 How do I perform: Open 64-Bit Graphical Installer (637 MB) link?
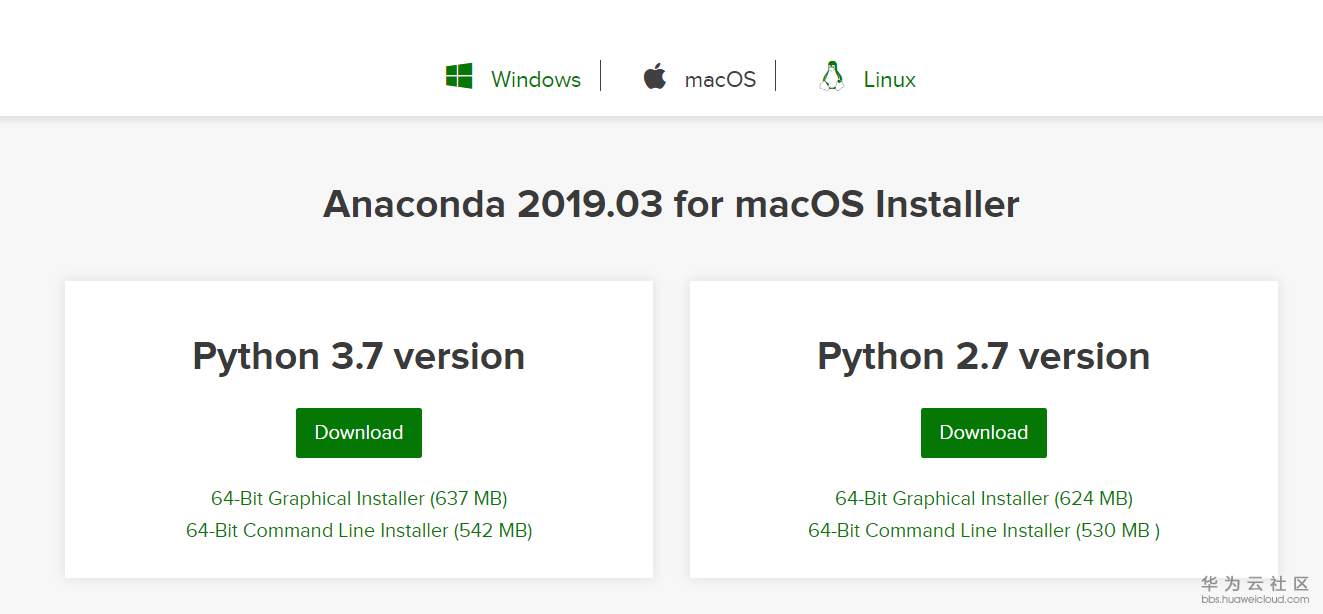(359, 498)
